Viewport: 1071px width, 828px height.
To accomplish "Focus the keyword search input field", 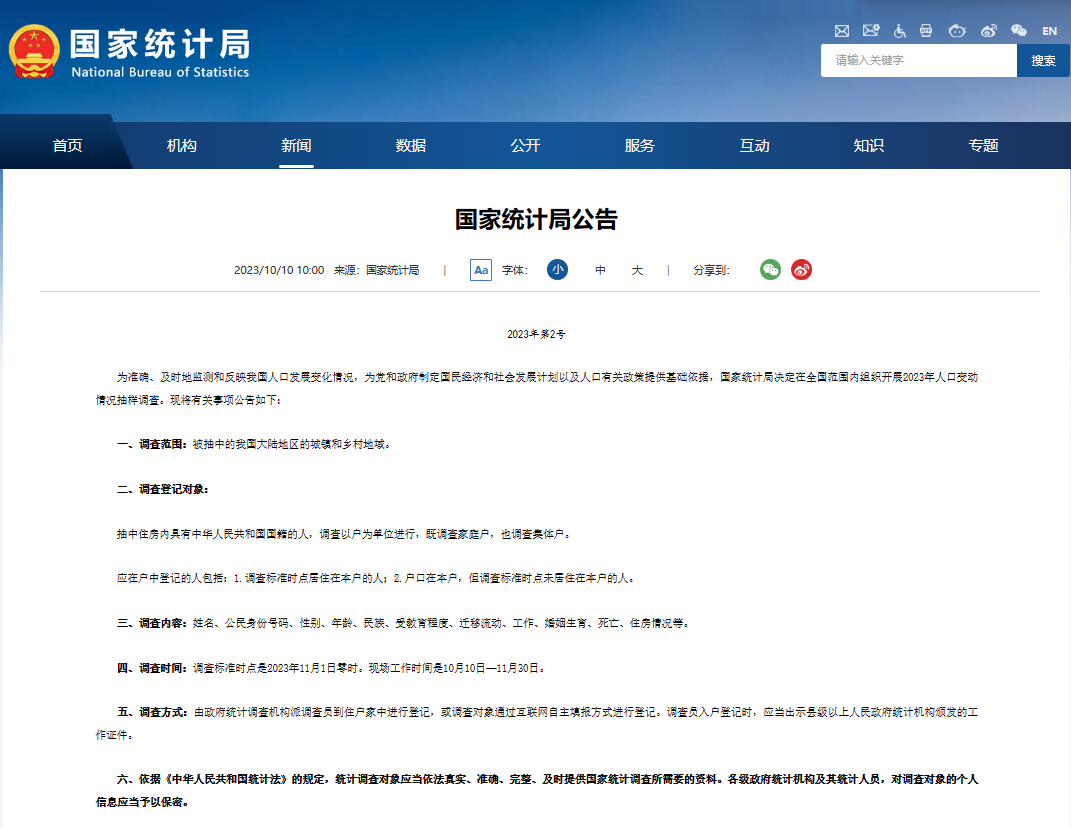I will click(x=918, y=61).
